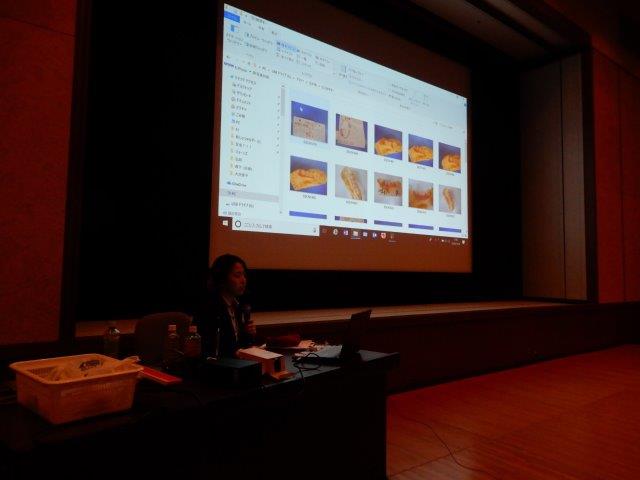
Task: Select the third thumbnail in the top row
Action: [388, 142]
